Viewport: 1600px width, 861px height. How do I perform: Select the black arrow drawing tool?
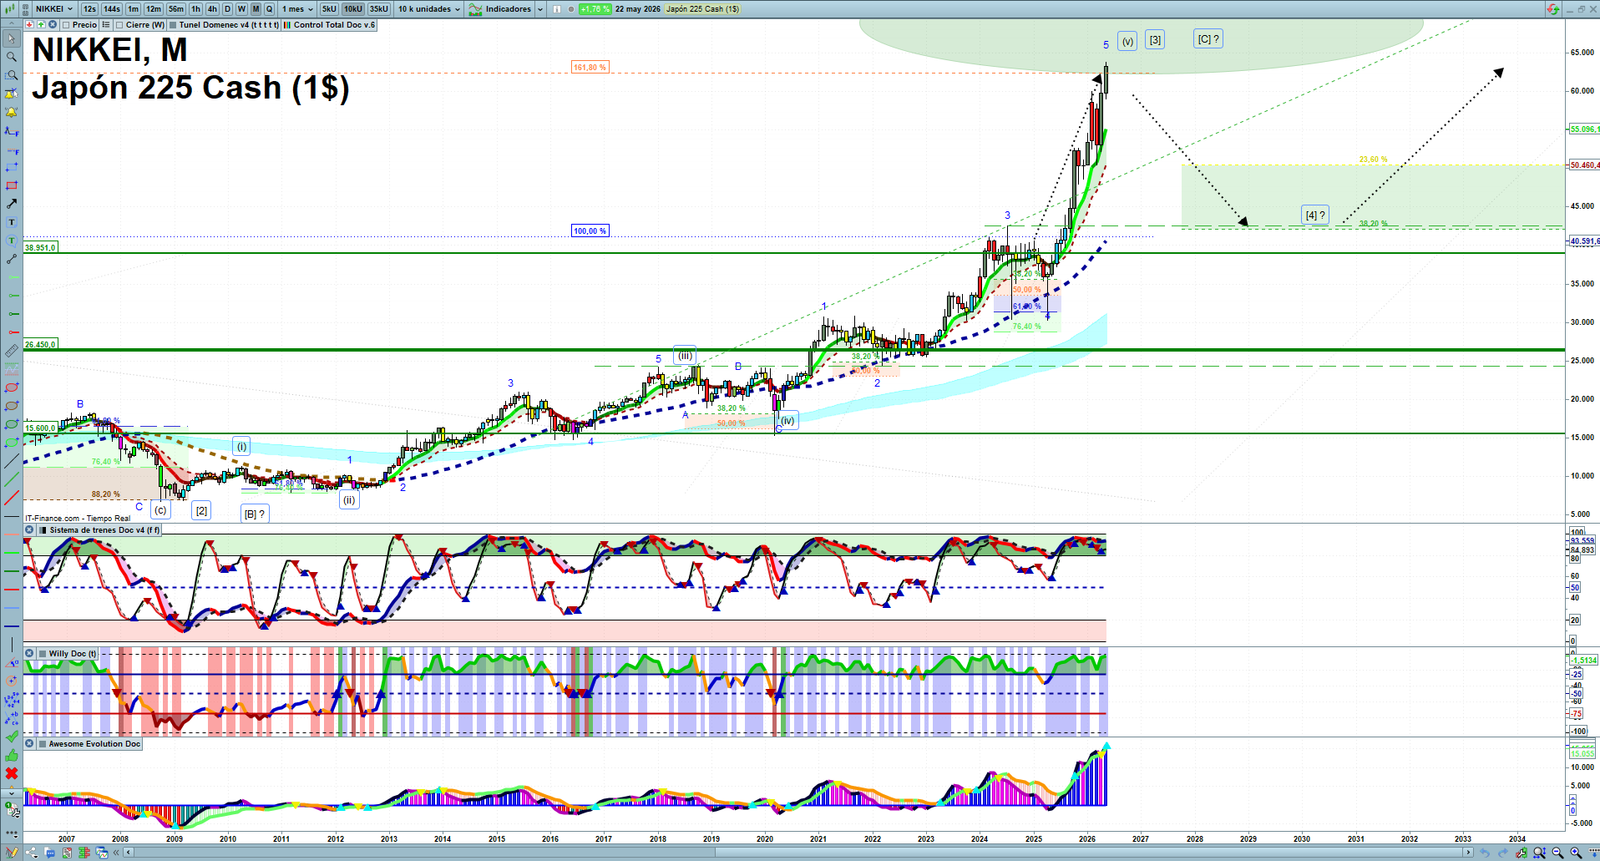pyautogui.click(x=12, y=203)
